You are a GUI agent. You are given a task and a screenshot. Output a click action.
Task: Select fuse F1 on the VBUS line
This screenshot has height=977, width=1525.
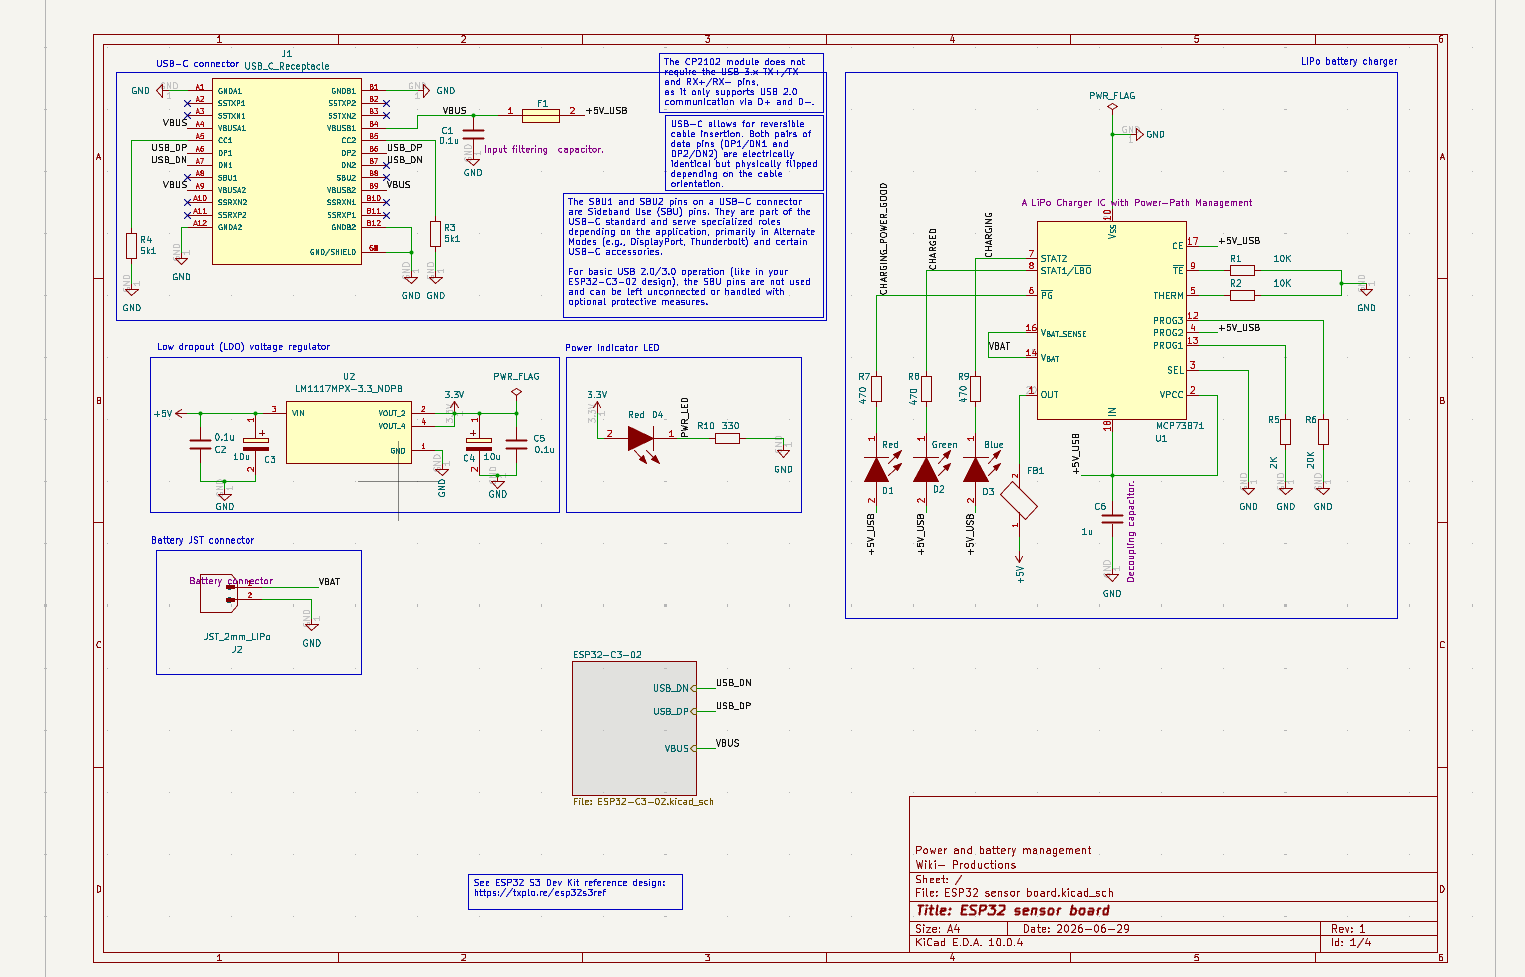[541, 115]
